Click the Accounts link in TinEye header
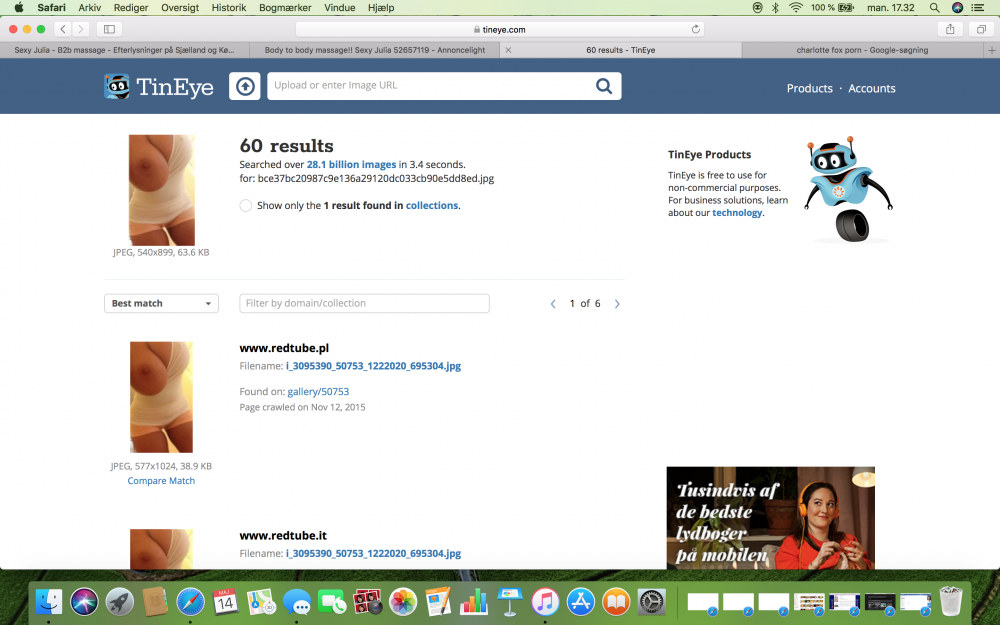This screenshot has width=1000, height=625. pos(871,88)
